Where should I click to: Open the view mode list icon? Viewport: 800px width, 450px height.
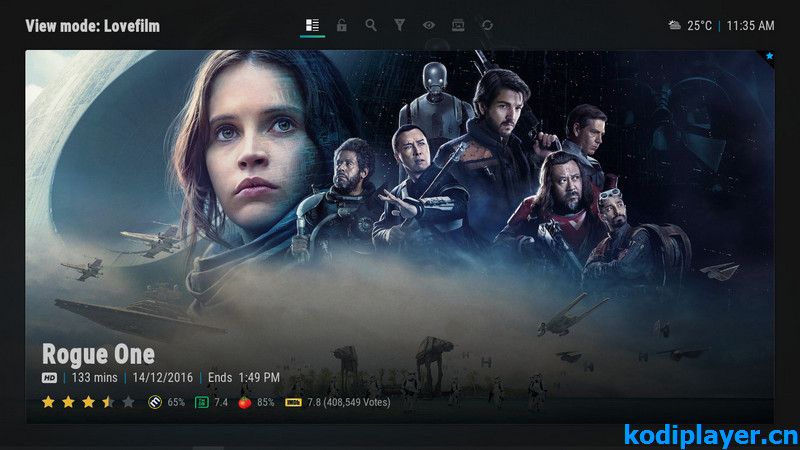pyautogui.click(x=312, y=25)
